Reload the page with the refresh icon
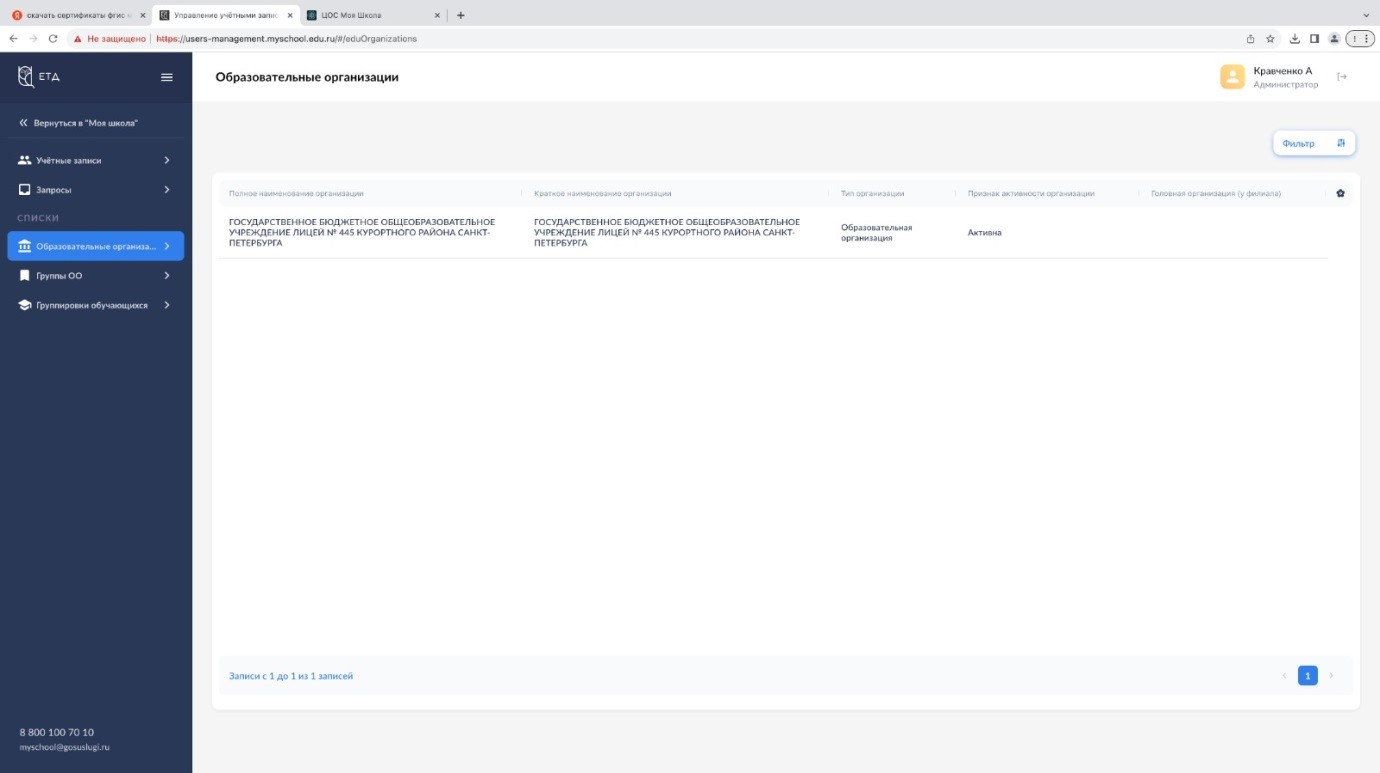 click(x=53, y=39)
